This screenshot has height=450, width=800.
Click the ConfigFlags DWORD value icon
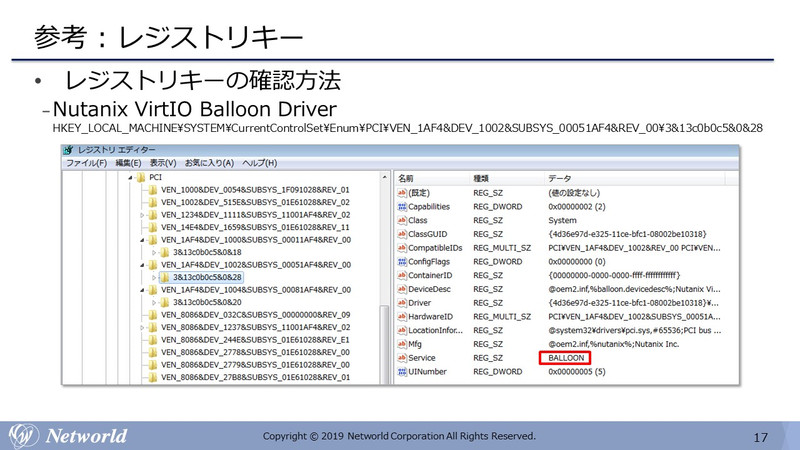(402, 262)
